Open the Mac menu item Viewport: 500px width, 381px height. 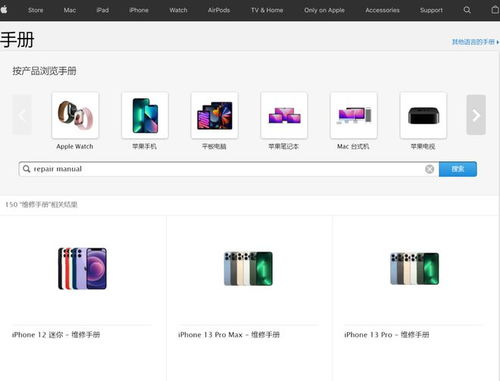pyautogui.click(x=70, y=10)
